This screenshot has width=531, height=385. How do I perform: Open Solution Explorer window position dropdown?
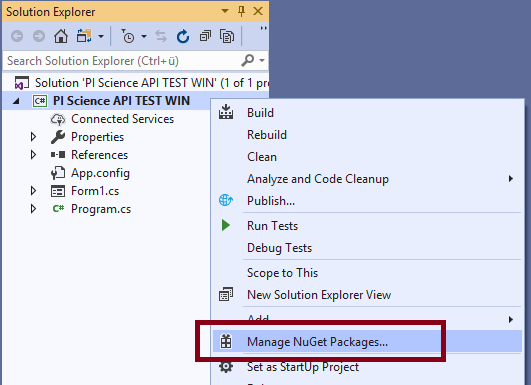point(225,11)
